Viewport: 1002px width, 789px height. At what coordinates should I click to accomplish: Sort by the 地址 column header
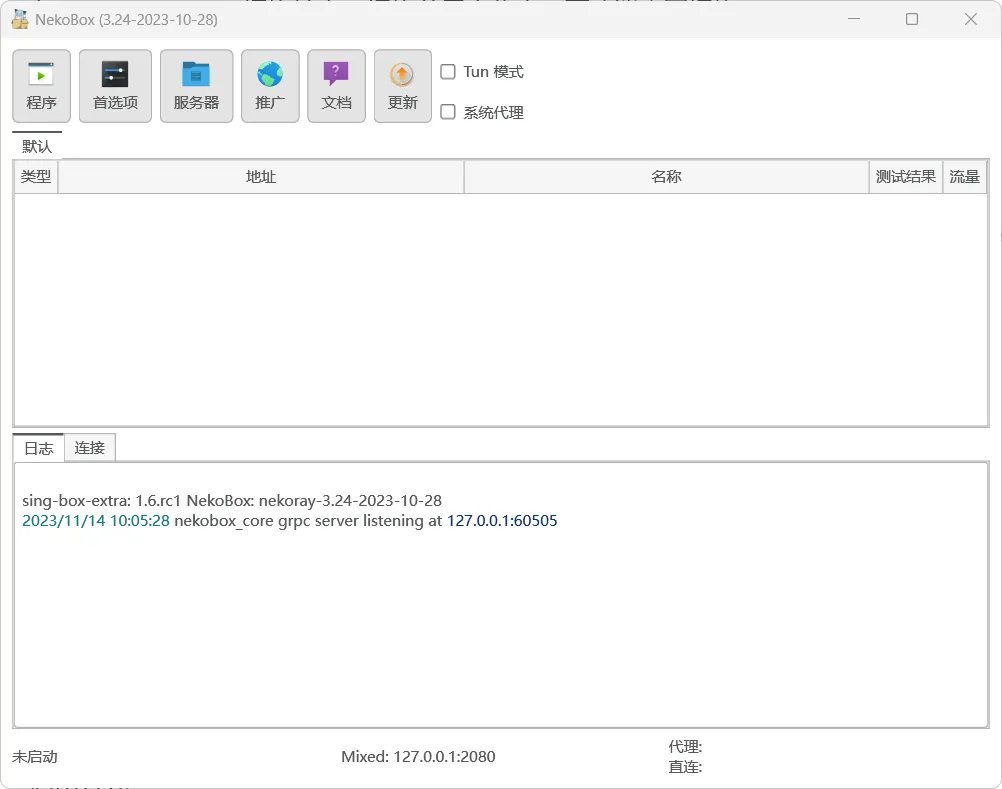[x=261, y=177]
